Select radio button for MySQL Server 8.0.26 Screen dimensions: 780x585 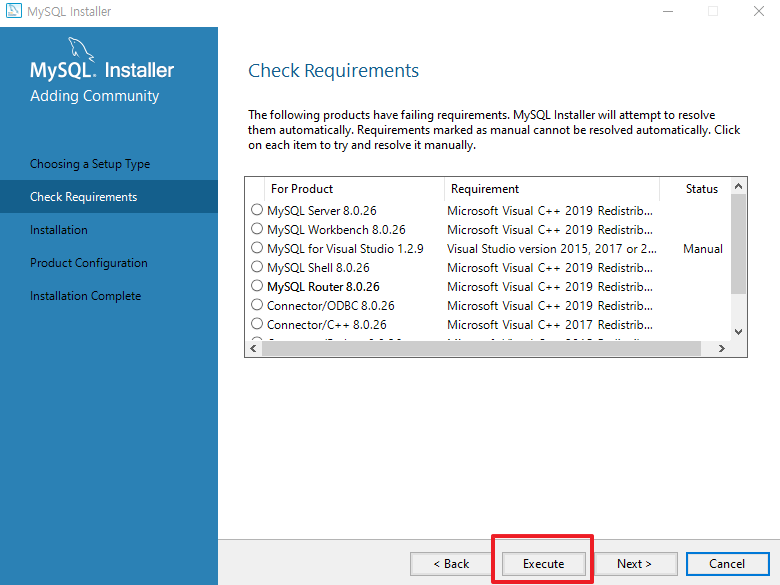point(257,209)
